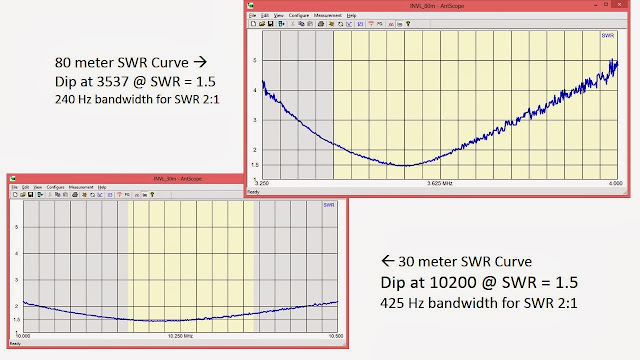Maximize the INVL_80m AntScope window

(606, 5)
